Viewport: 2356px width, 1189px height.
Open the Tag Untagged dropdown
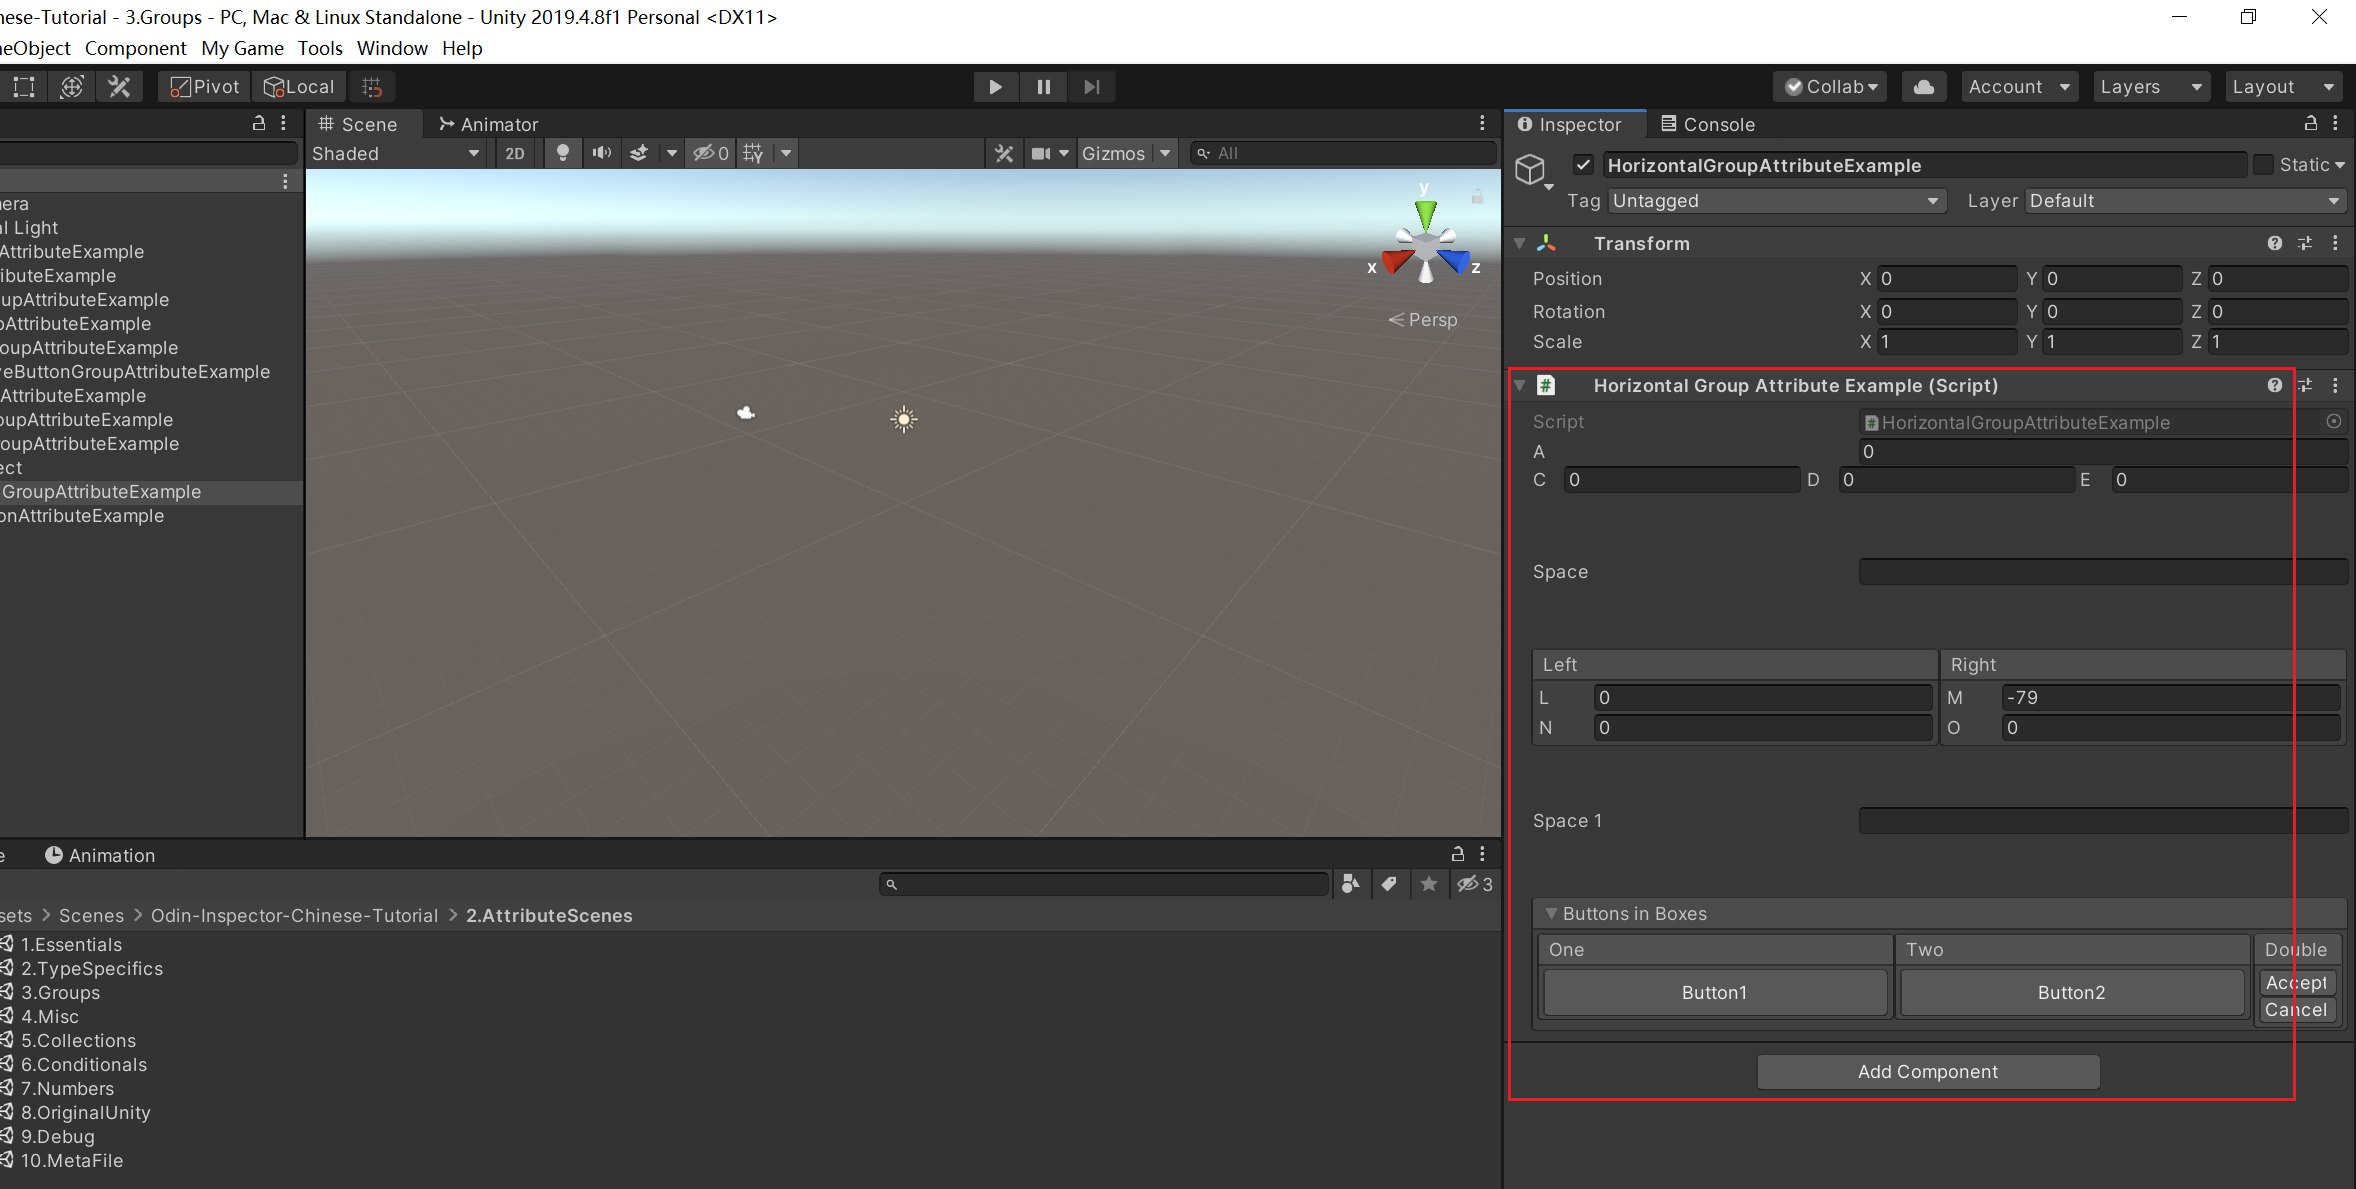(x=1776, y=201)
